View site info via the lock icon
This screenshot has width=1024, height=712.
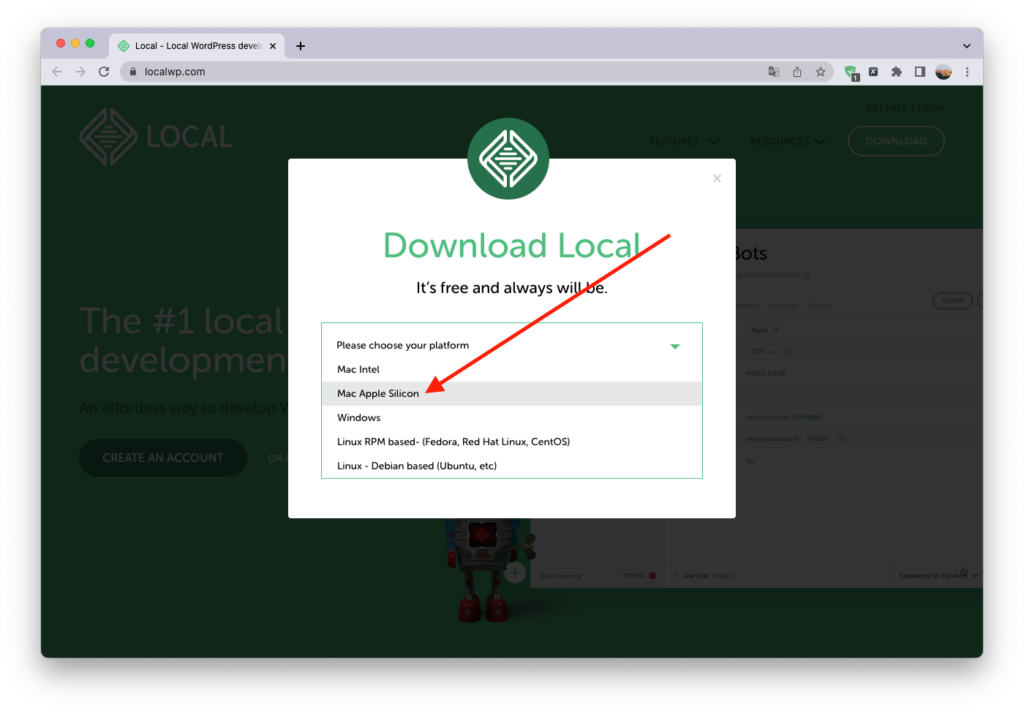(133, 72)
